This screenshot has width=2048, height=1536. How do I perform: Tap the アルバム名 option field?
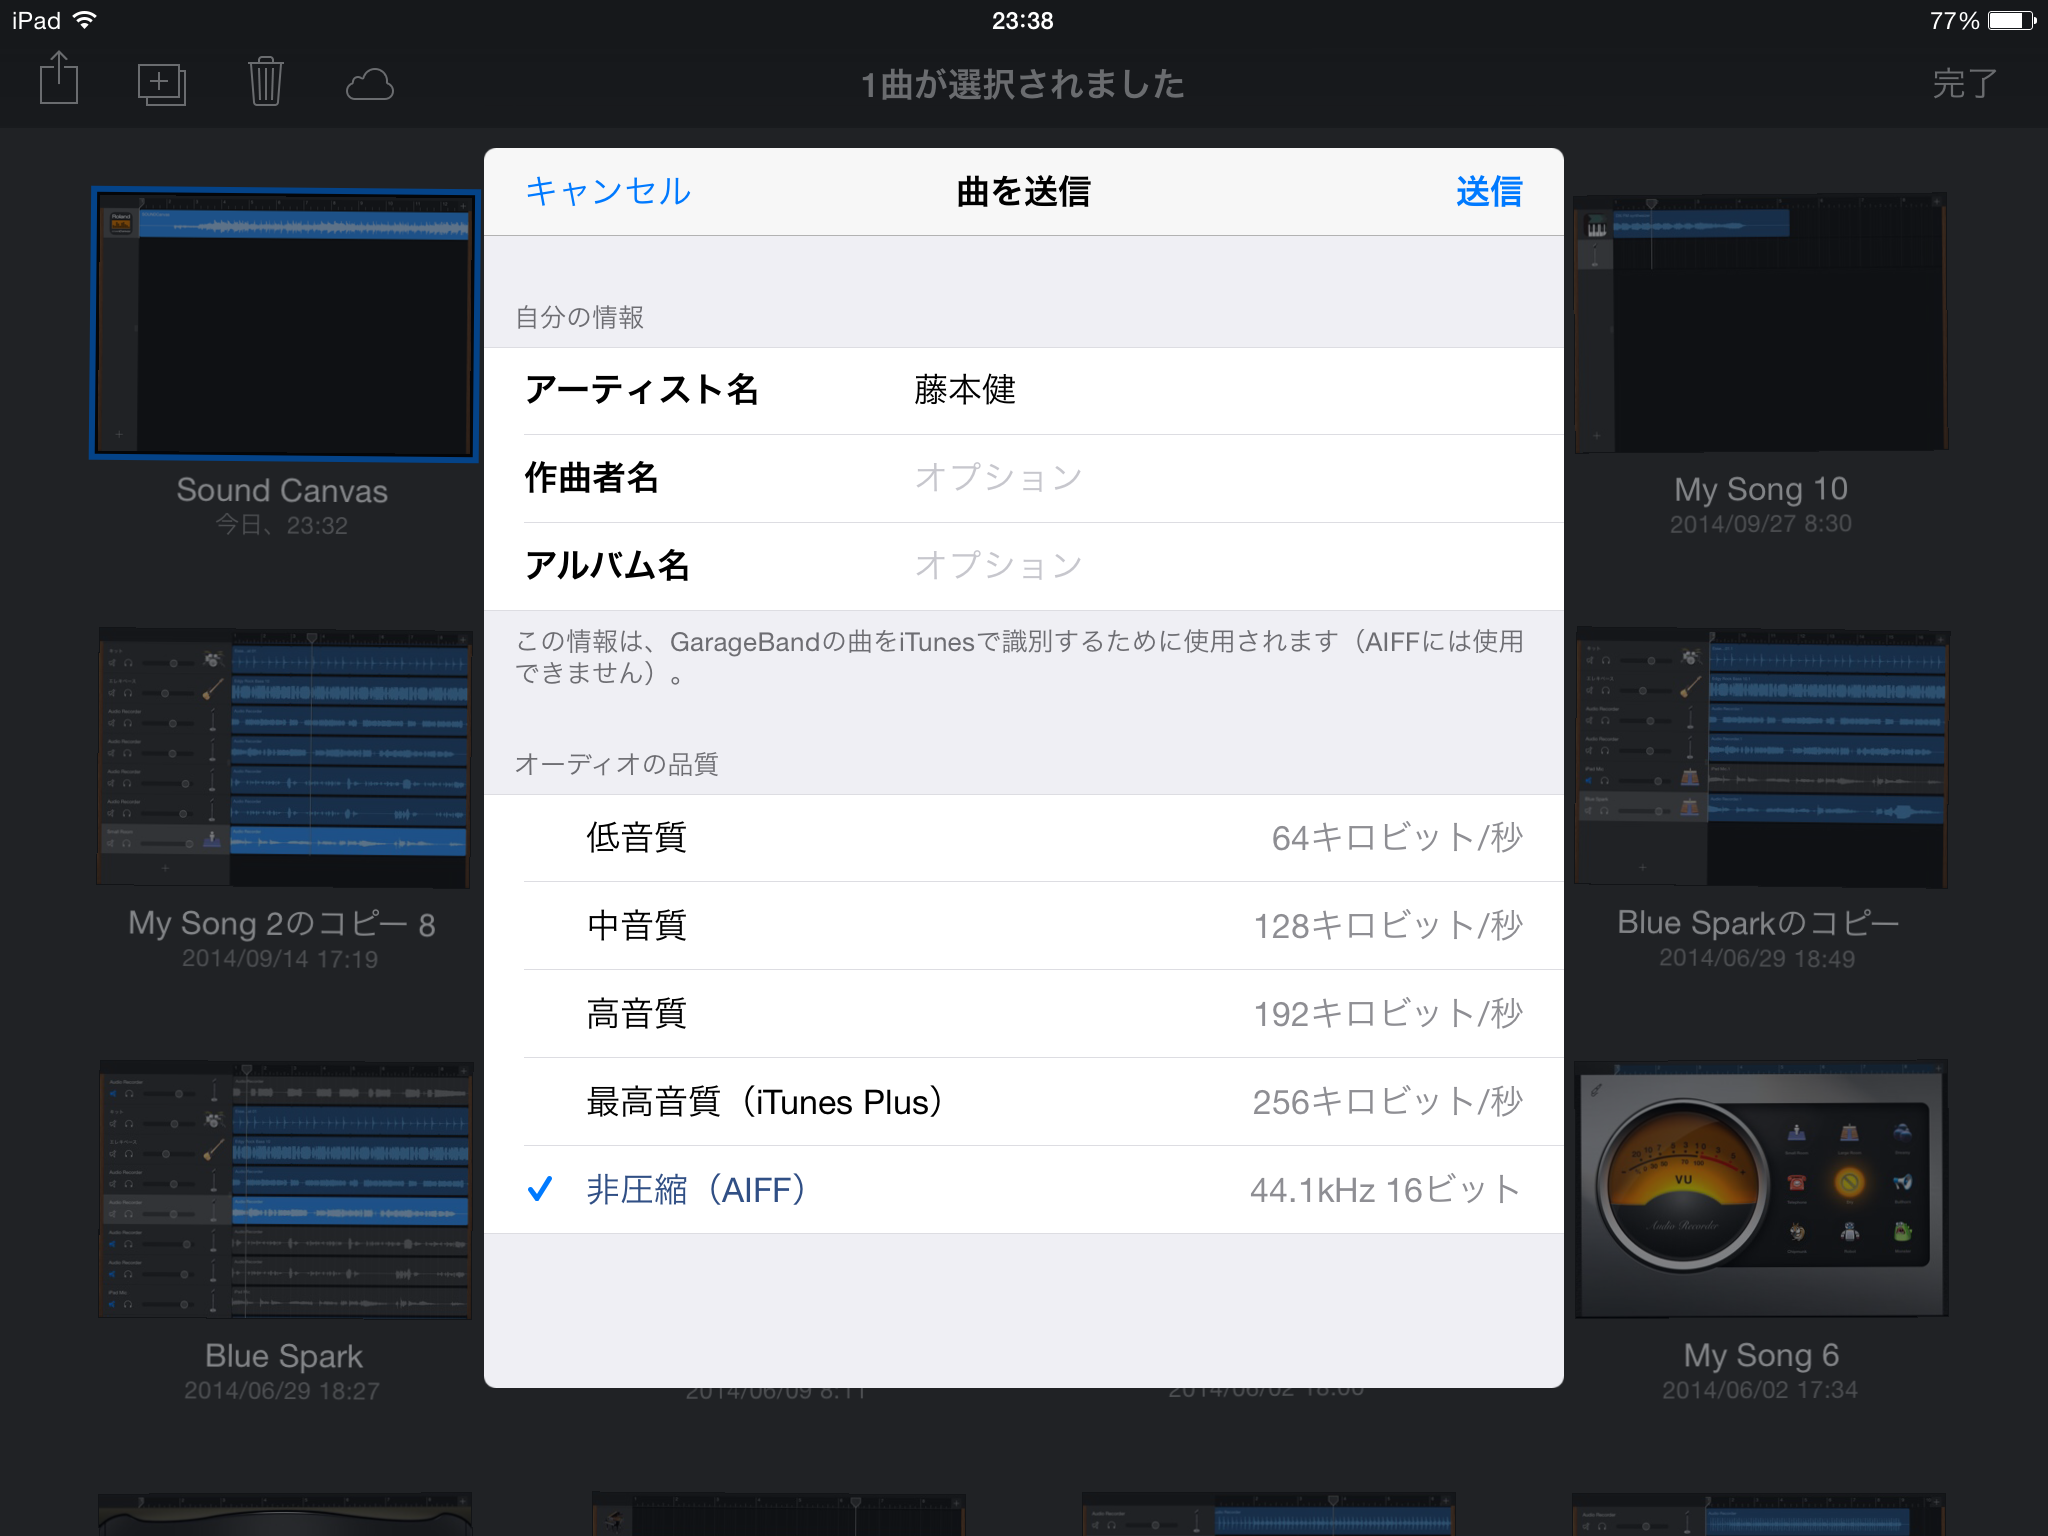click(x=1023, y=566)
